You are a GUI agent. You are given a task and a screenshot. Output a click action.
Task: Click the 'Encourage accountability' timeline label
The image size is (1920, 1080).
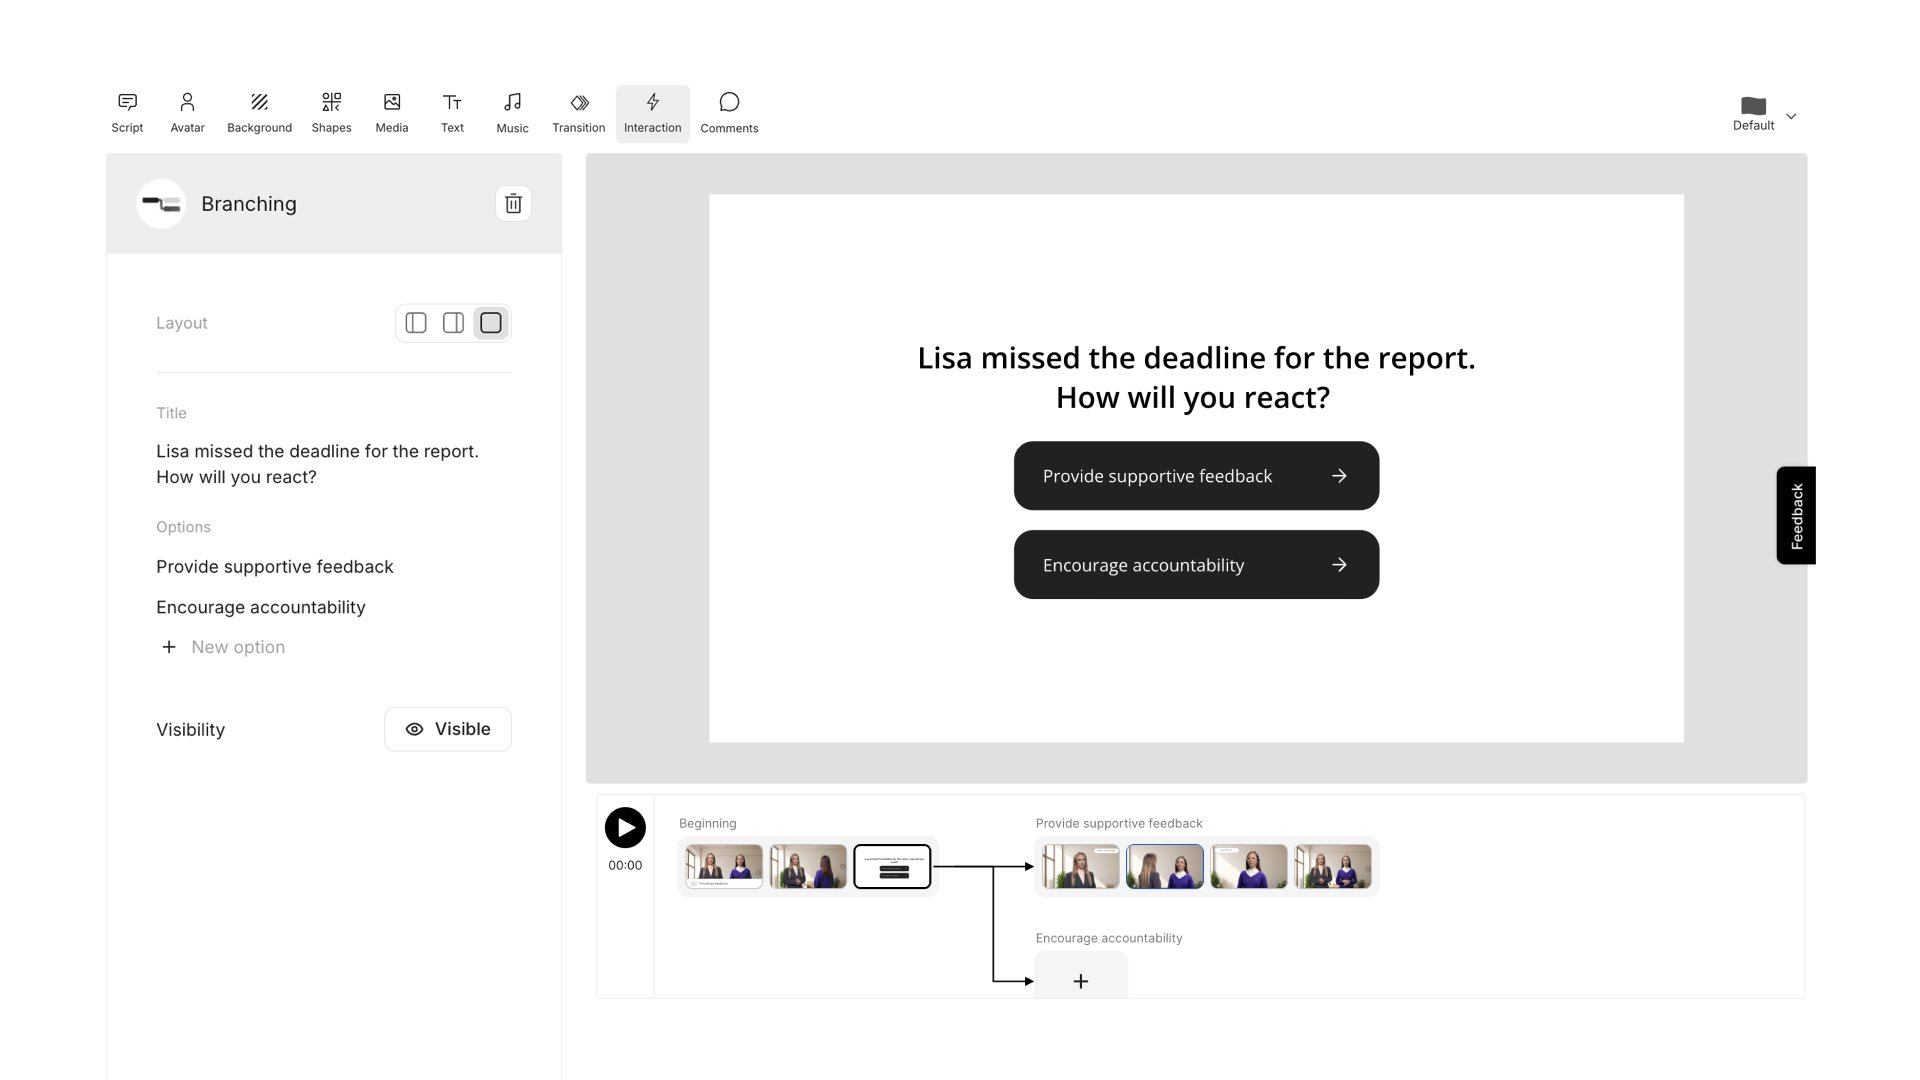pyautogui.click(x=1109, y=938)
